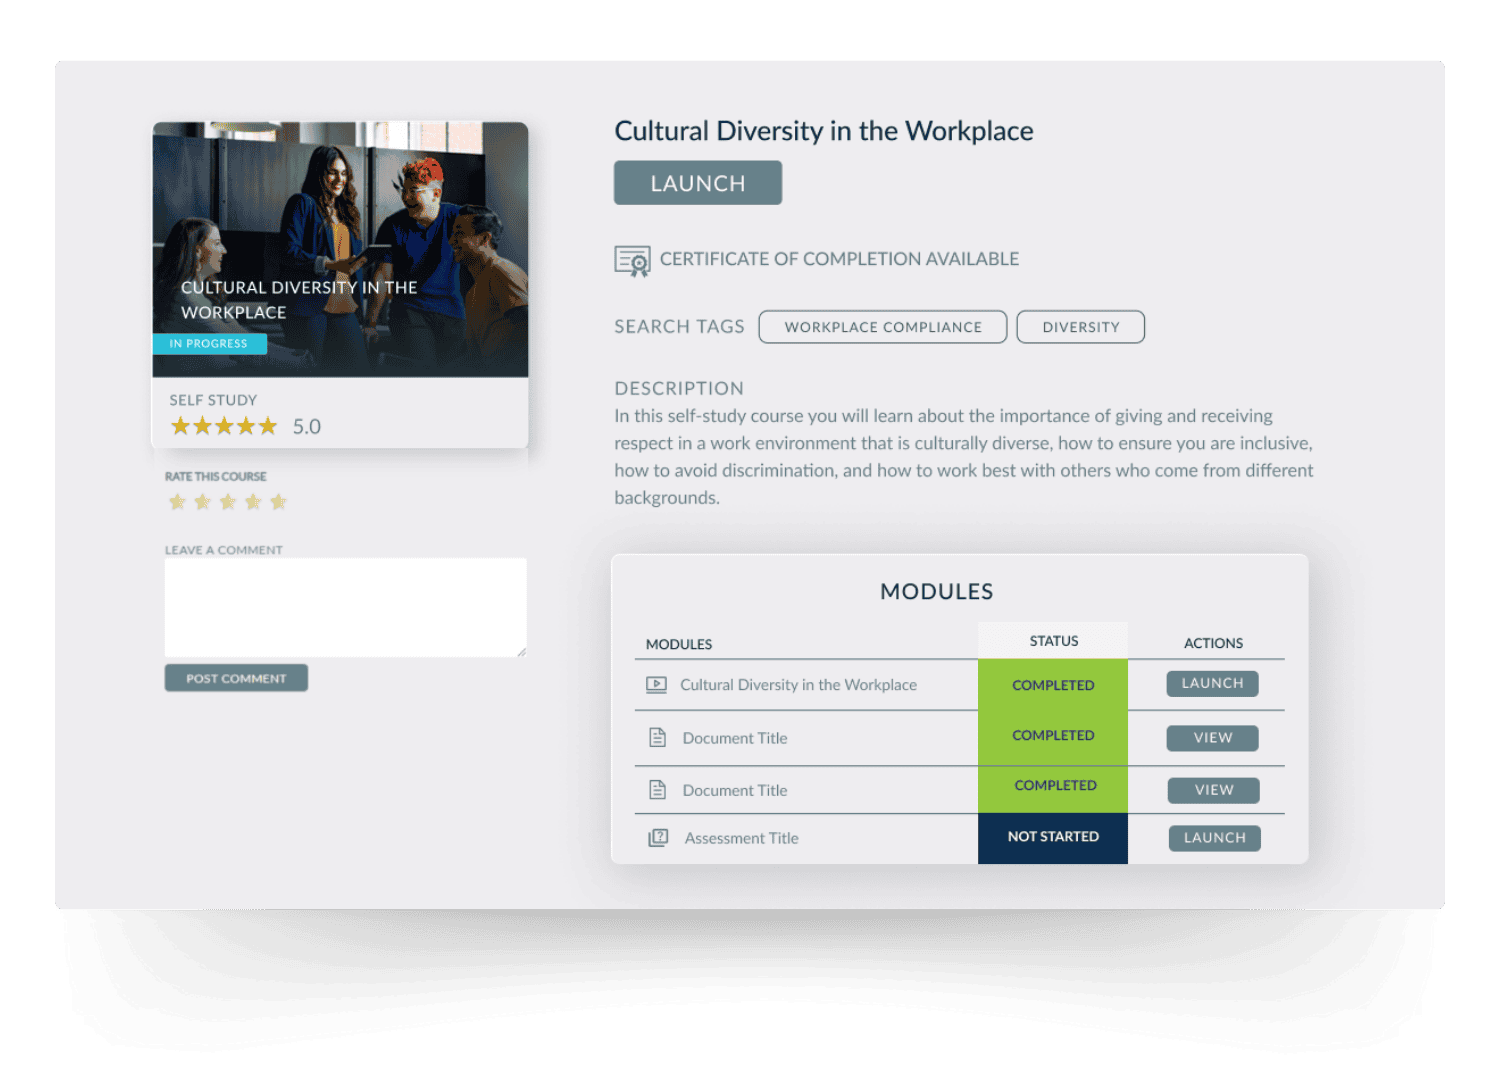Click the first star under Rate This Course

(177, 502)
